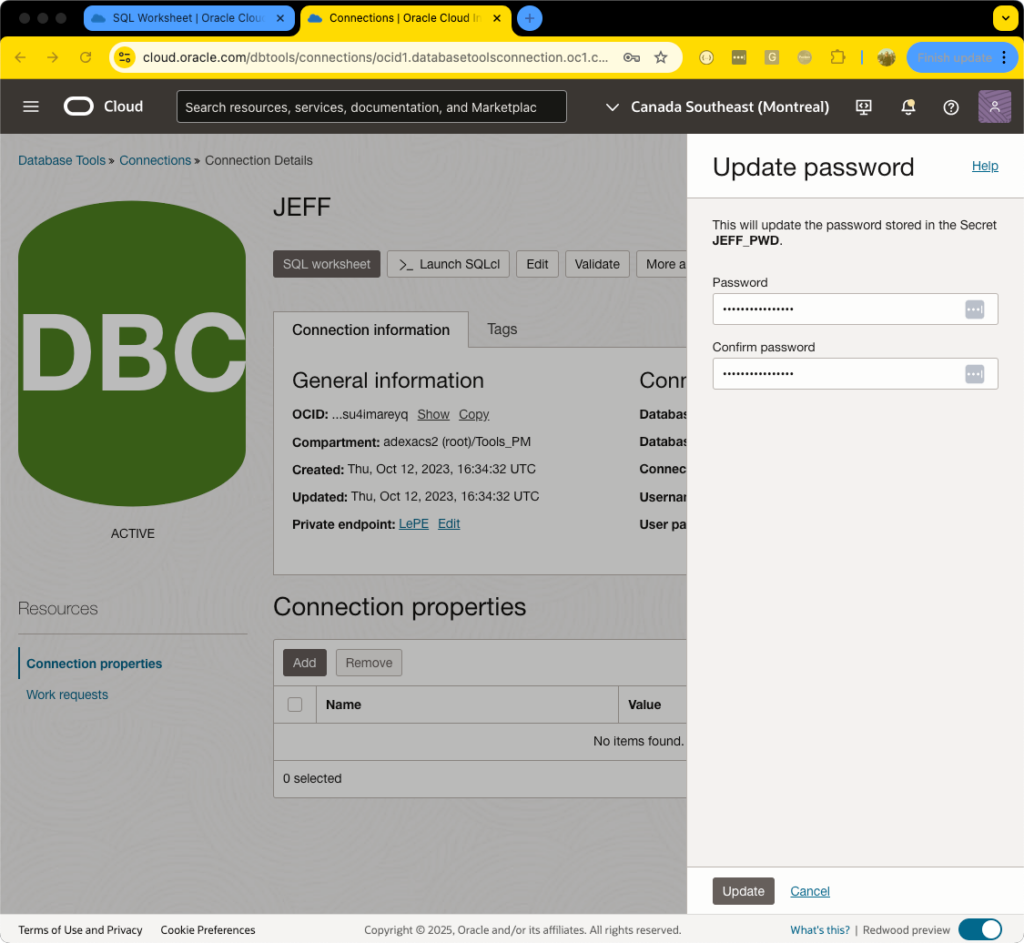
Task: Click the browser address bar URL
Action: pos(376,57)
